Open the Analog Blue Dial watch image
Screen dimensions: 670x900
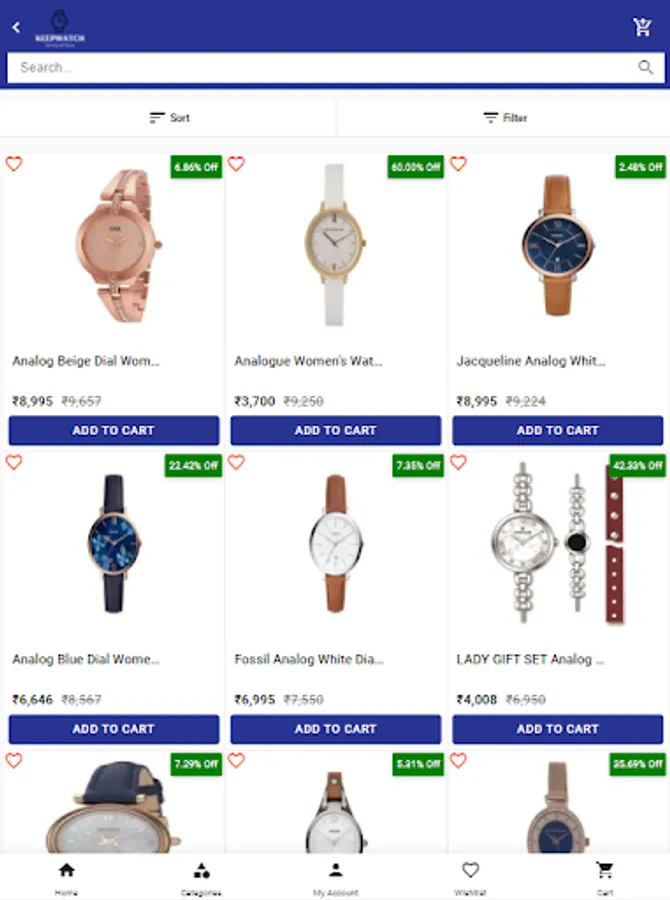coord(114,544)
